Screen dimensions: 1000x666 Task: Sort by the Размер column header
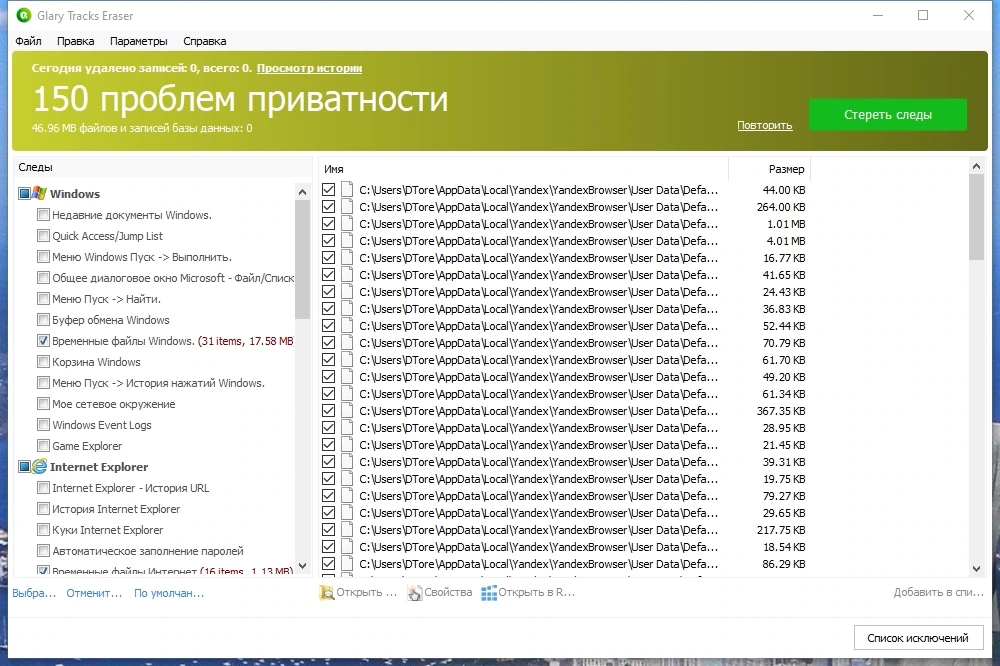click(x=769, y=169)
